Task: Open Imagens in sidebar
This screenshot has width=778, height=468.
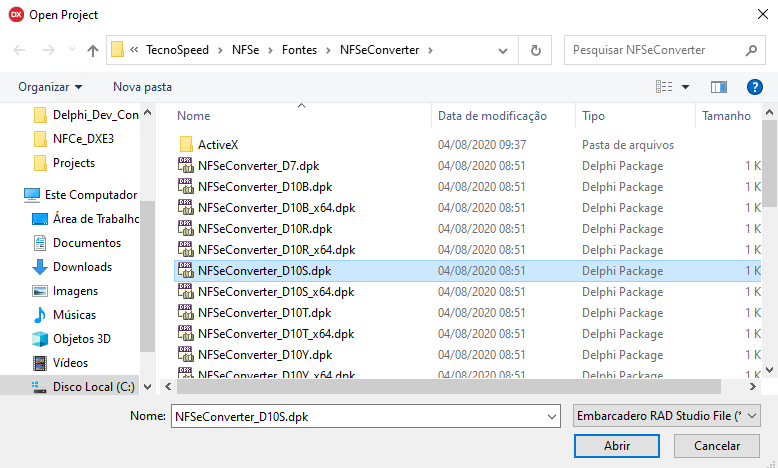Action: click(x=65, y=291)
